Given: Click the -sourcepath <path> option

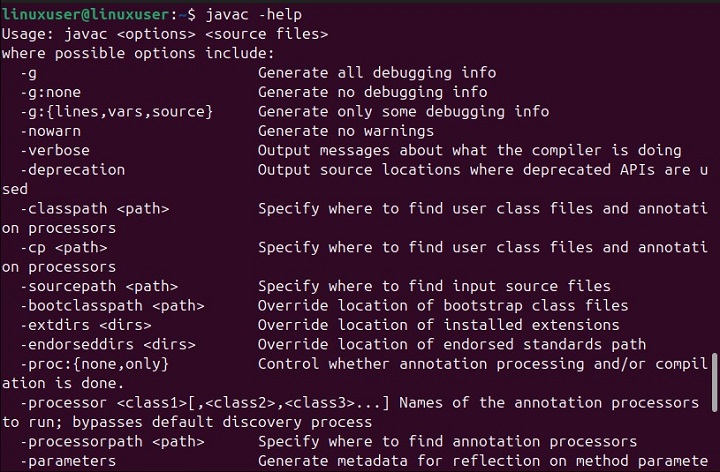Looking at the screenshot, I should pyautogui.click(x=98, y=286).
